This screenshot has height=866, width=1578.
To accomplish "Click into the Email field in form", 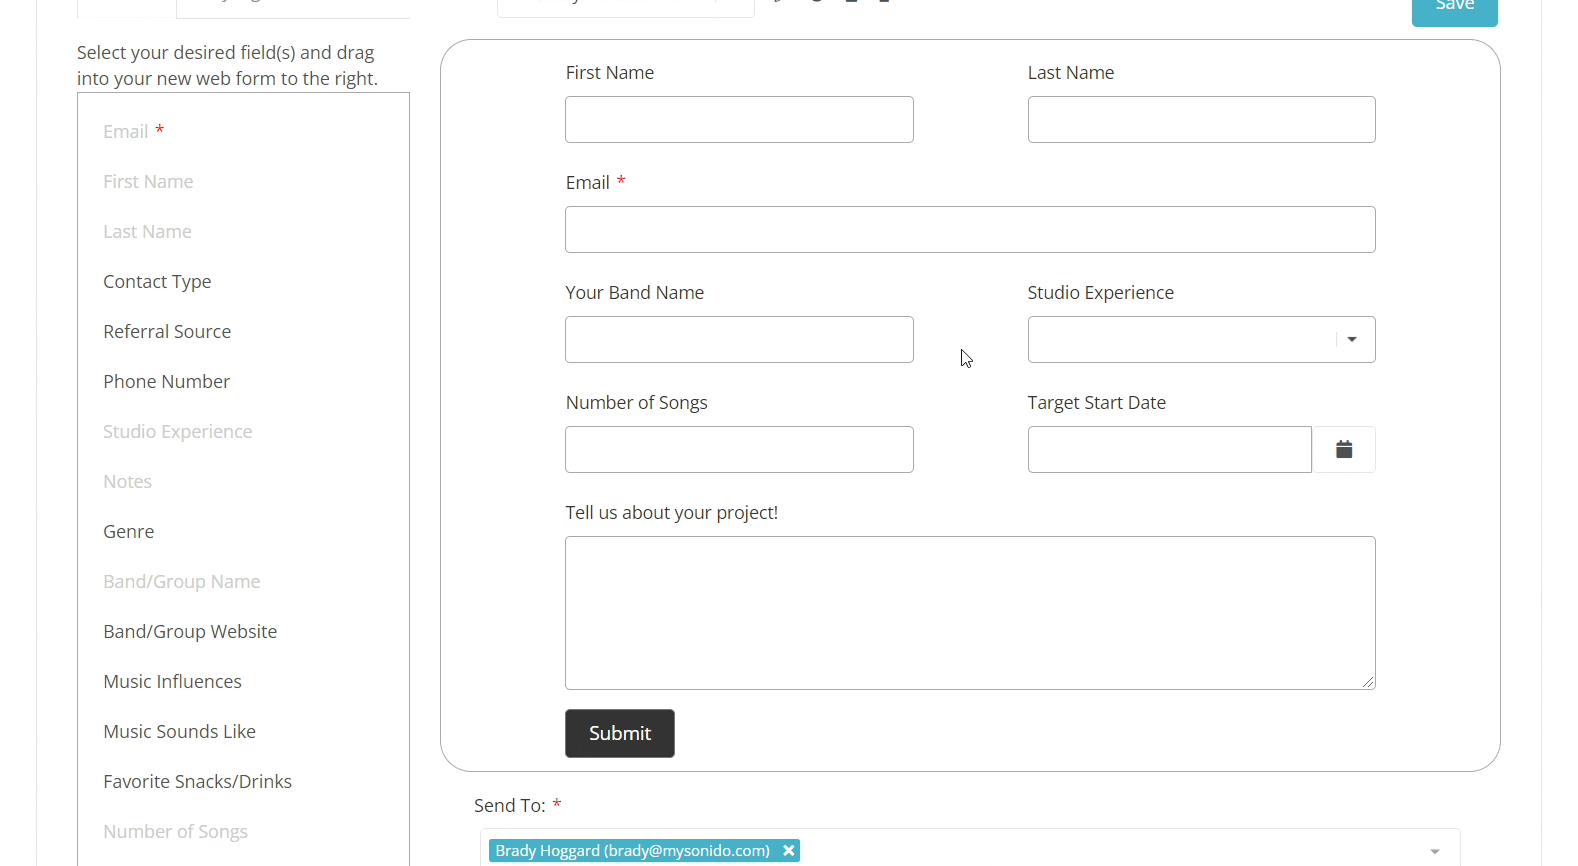I will pyautogui.click(x=970, y=230).
